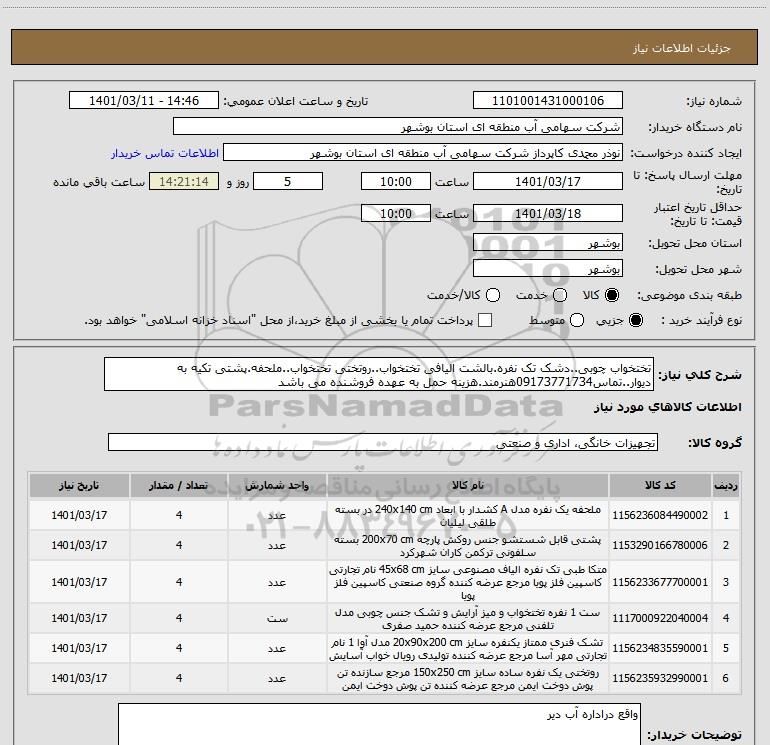Image resolution: width=770 pixels, height=745 pixels.
Task: Click product code 1156236084490002
Action: pos(660,515)
